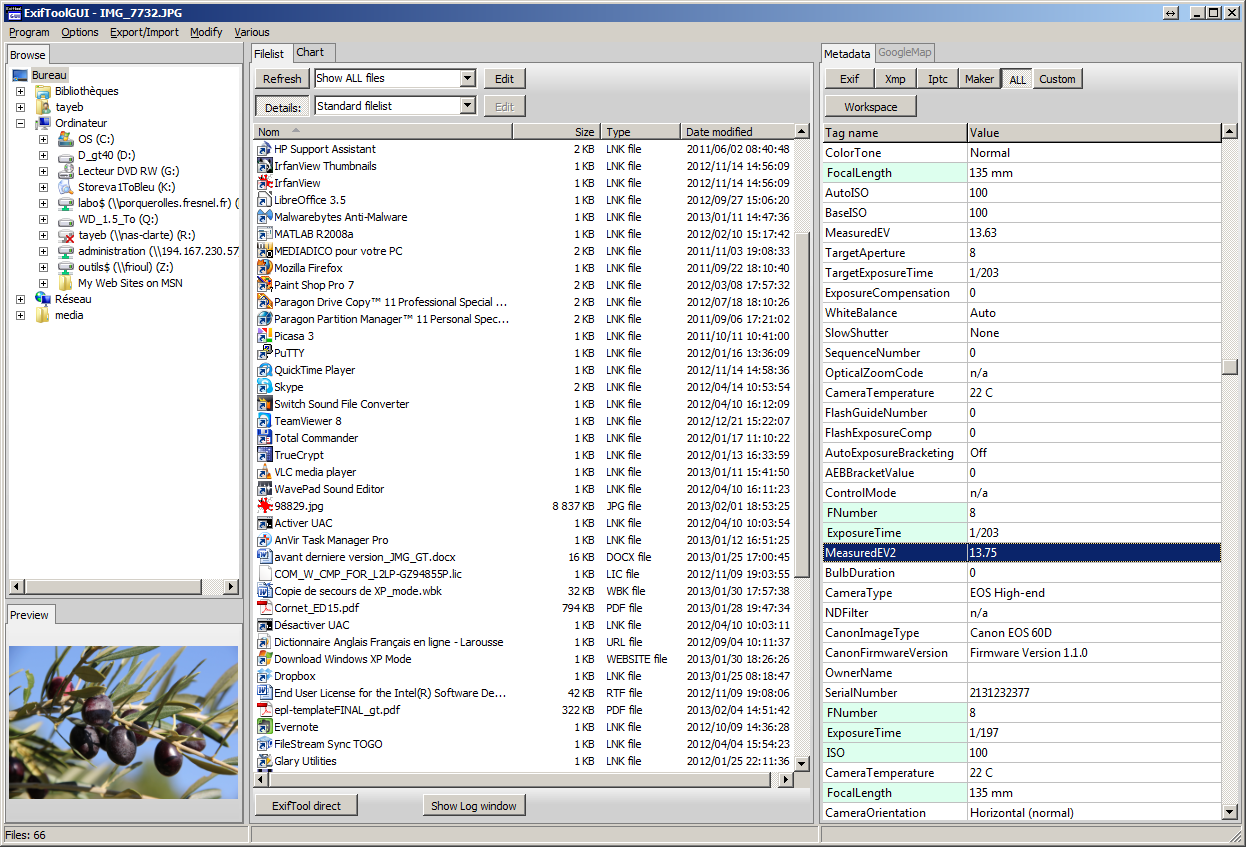Toggle the ALL metadata button

1017,79
